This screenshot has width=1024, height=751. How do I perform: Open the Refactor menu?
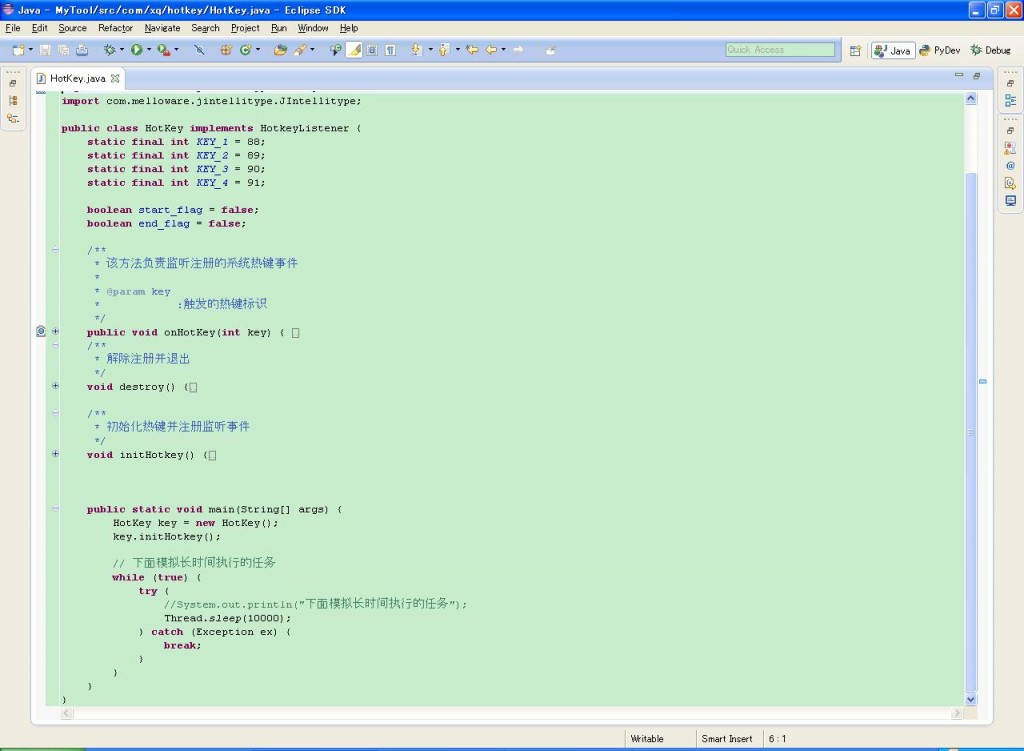pyautogui.click(x=115, y=28)
